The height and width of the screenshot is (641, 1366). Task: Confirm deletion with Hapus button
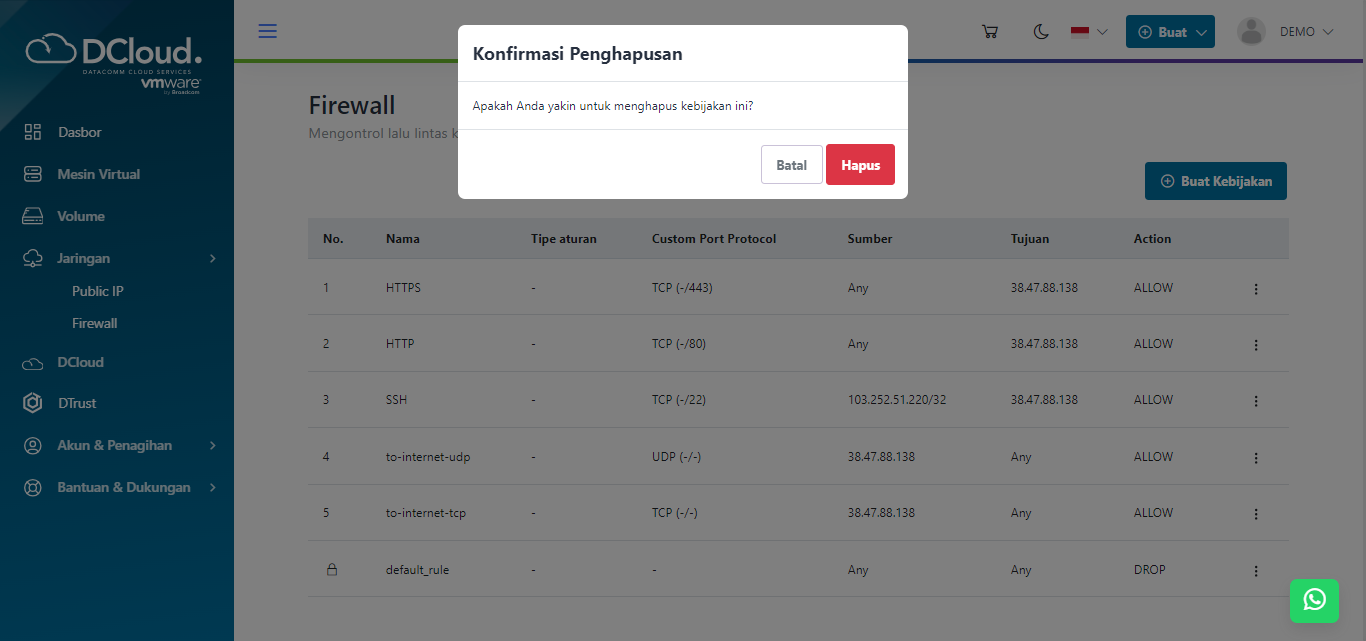point(860,165)
